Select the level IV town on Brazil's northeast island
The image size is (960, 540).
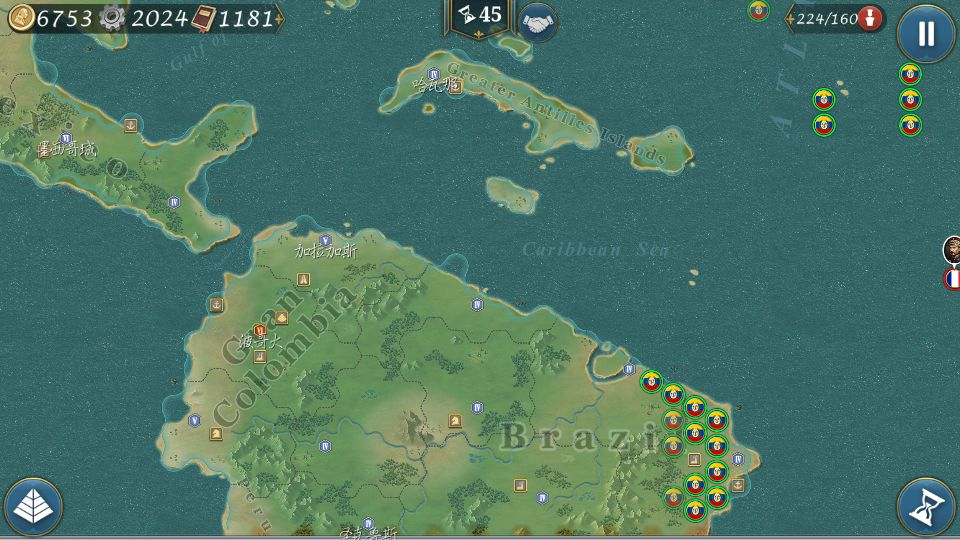pos(629,369)
